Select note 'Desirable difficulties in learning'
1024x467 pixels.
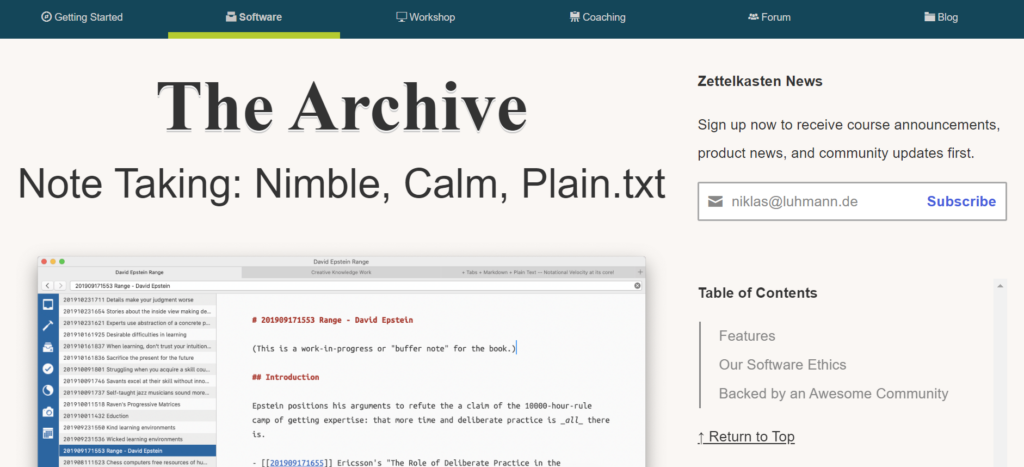click(138, 334)
